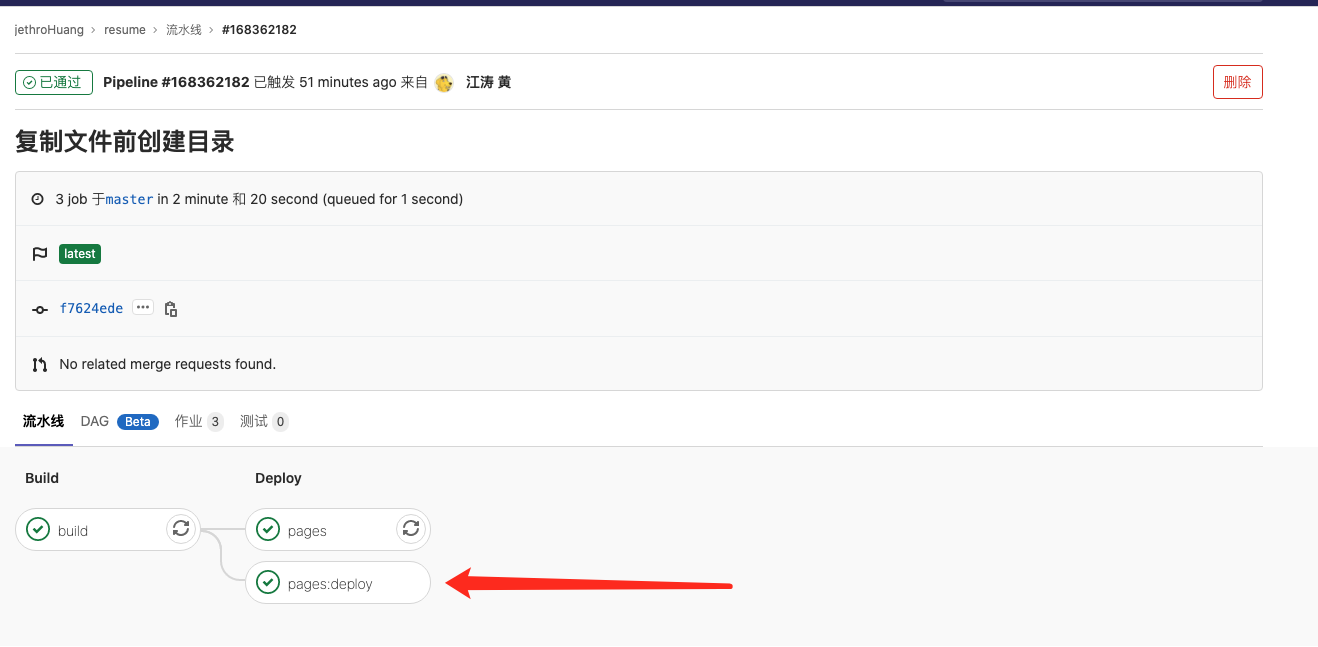The image size is (1318, 647).
Task: Click the Deploy stage heading
Action: pos(278,478)
